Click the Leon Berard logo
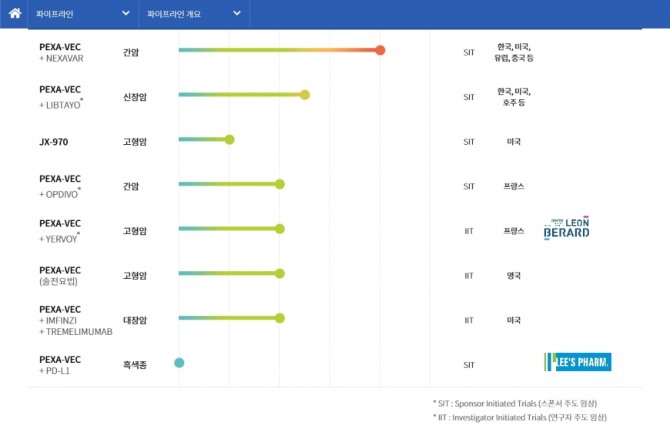The image size is (670, 432). point(567,228)
